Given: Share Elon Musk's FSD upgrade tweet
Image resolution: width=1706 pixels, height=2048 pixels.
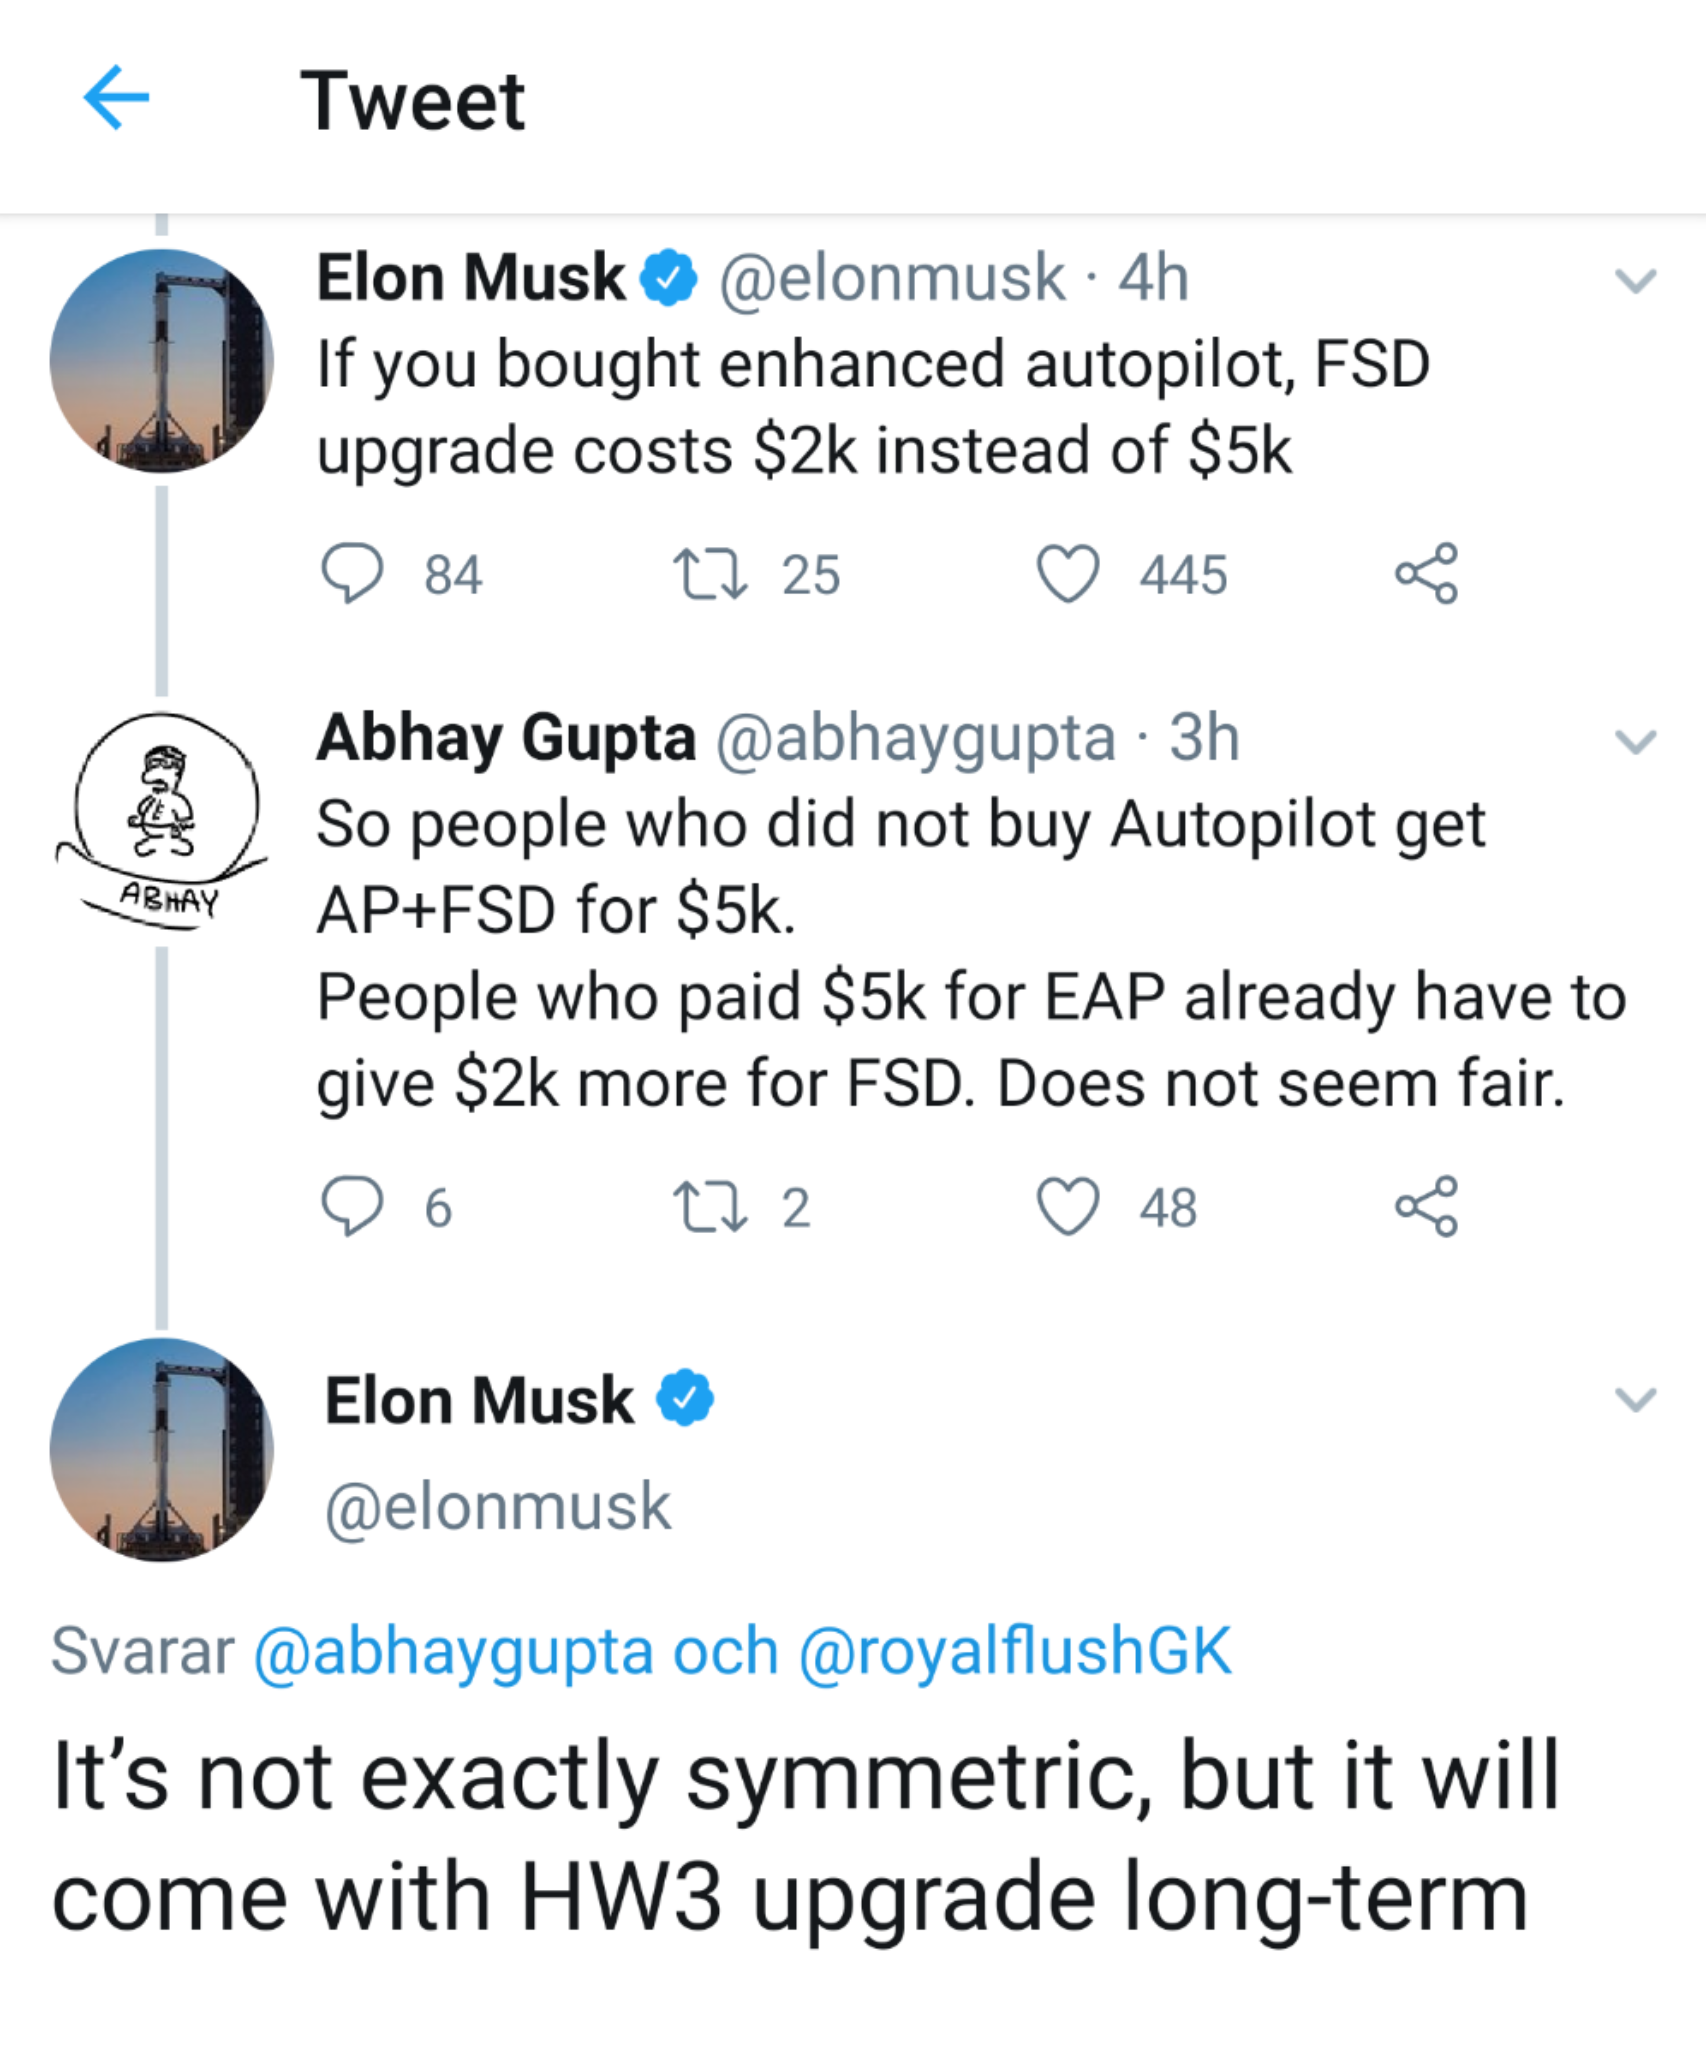Looking at the screenshot, I should [x=1427, y=574].
